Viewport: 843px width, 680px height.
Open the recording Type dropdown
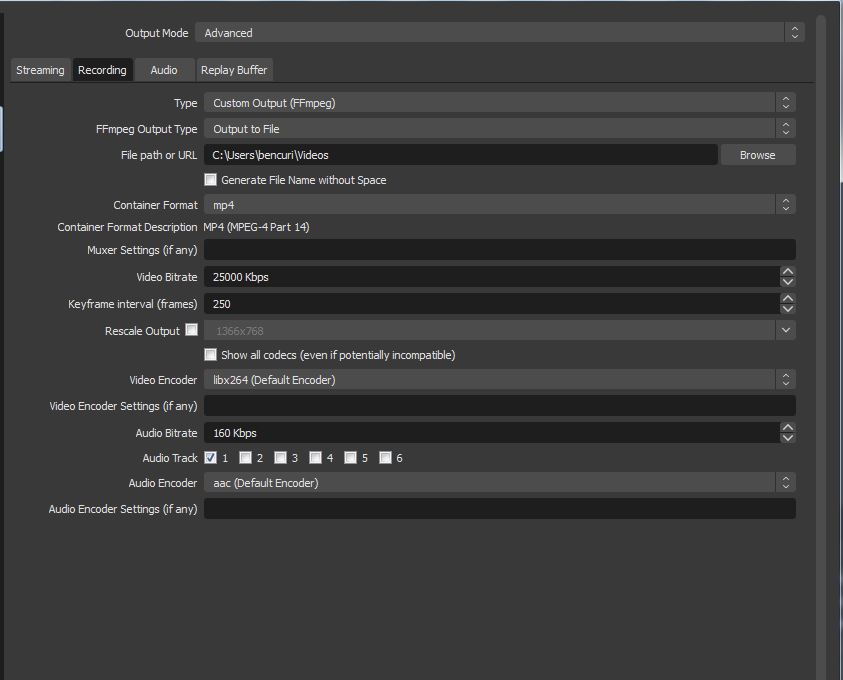[x=499, y=103]
